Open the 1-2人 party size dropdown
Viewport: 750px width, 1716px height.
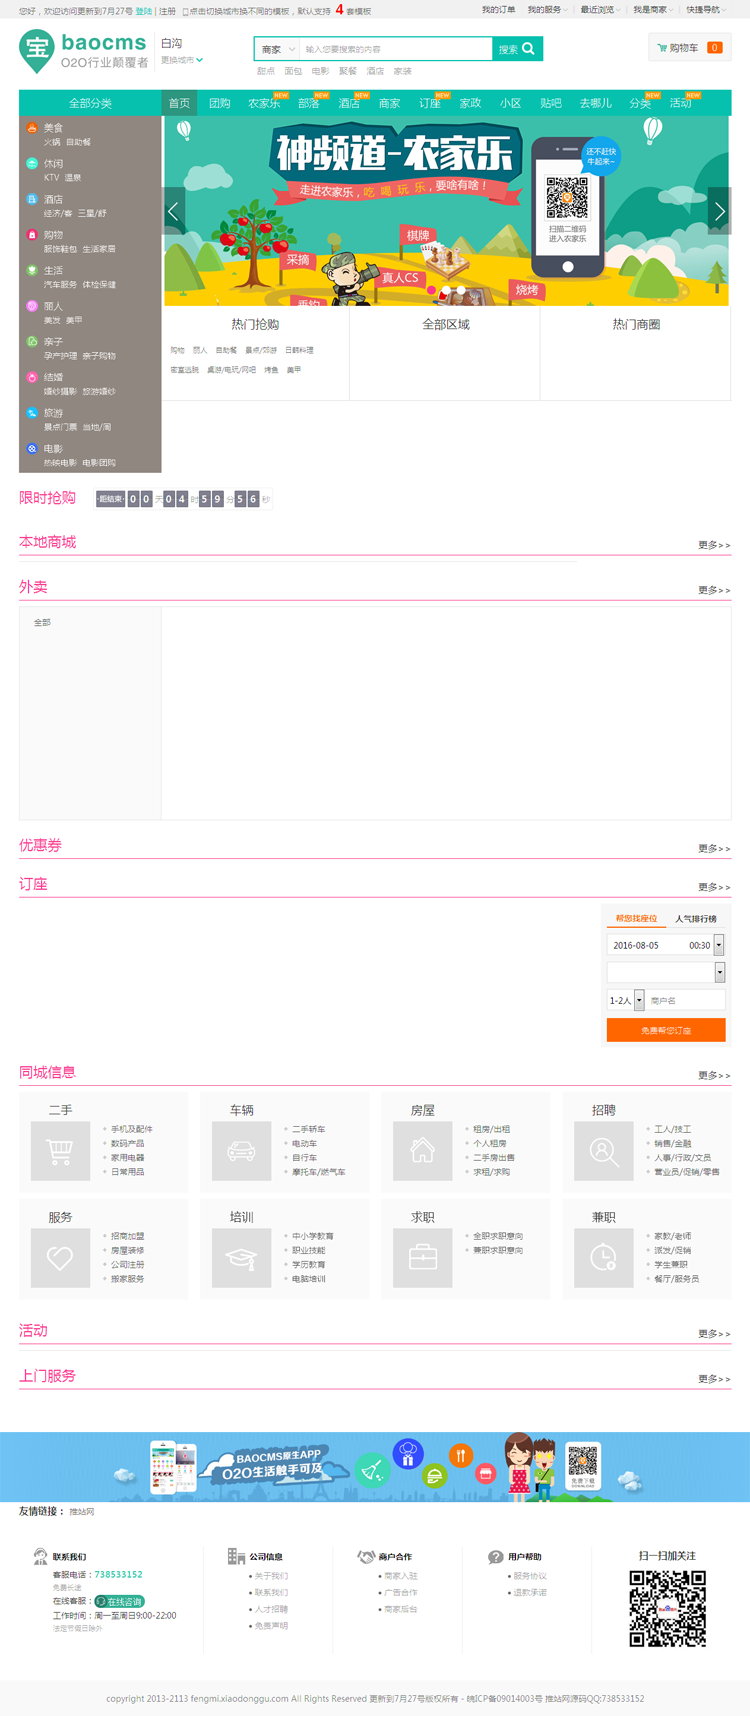[639, 1000]
